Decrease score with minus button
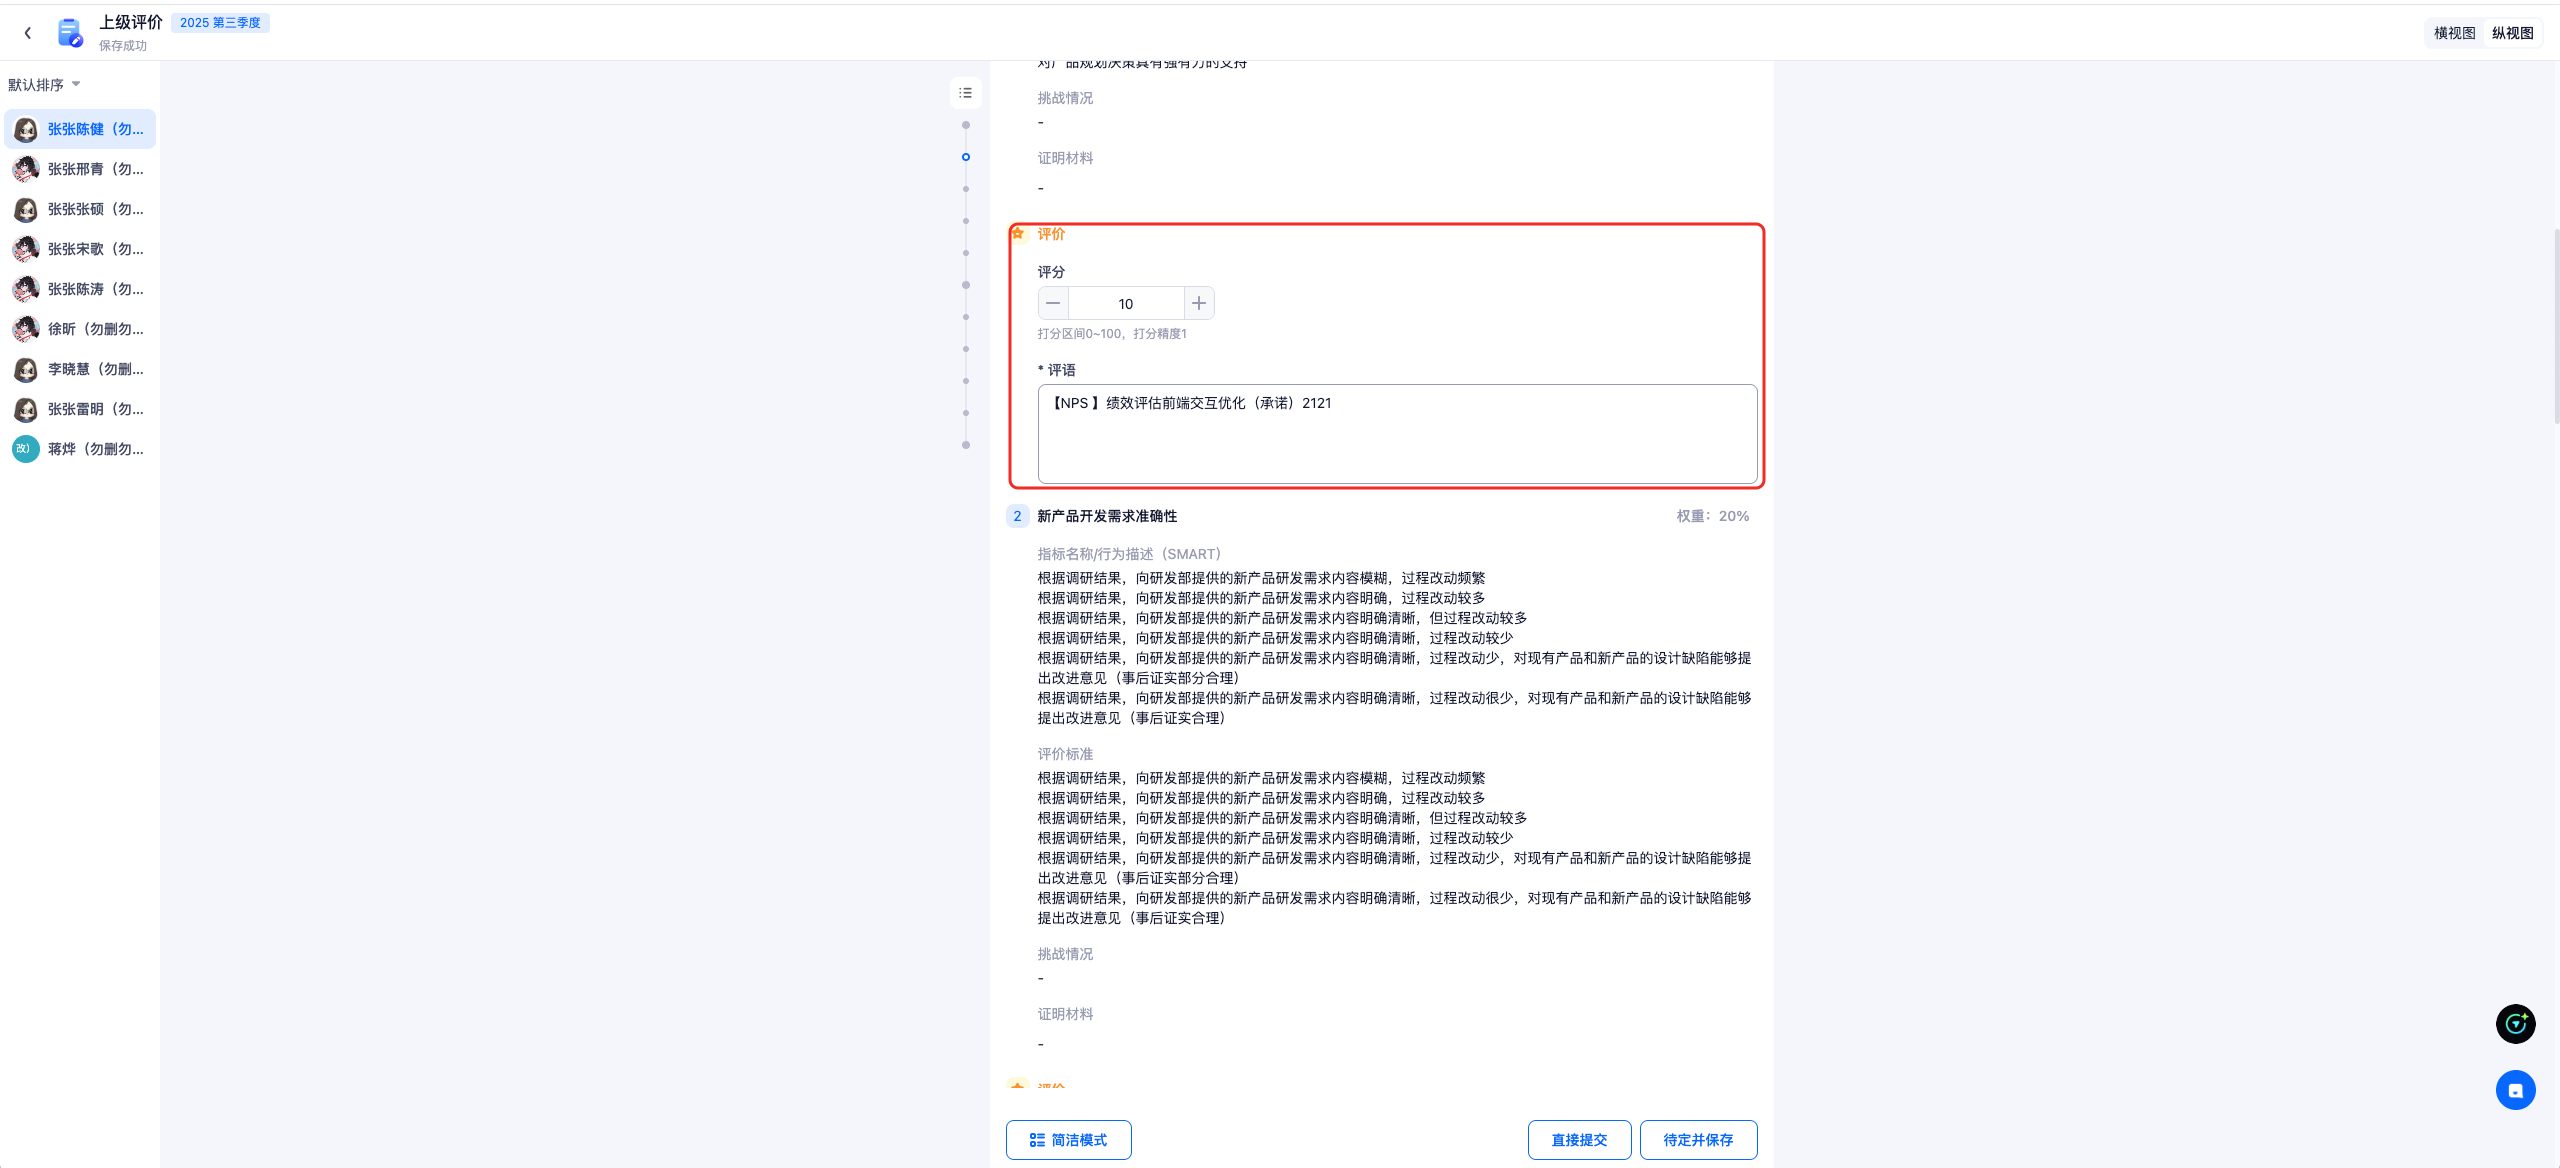This screenshot has height=1168, width=2560. pos(1053,303)
